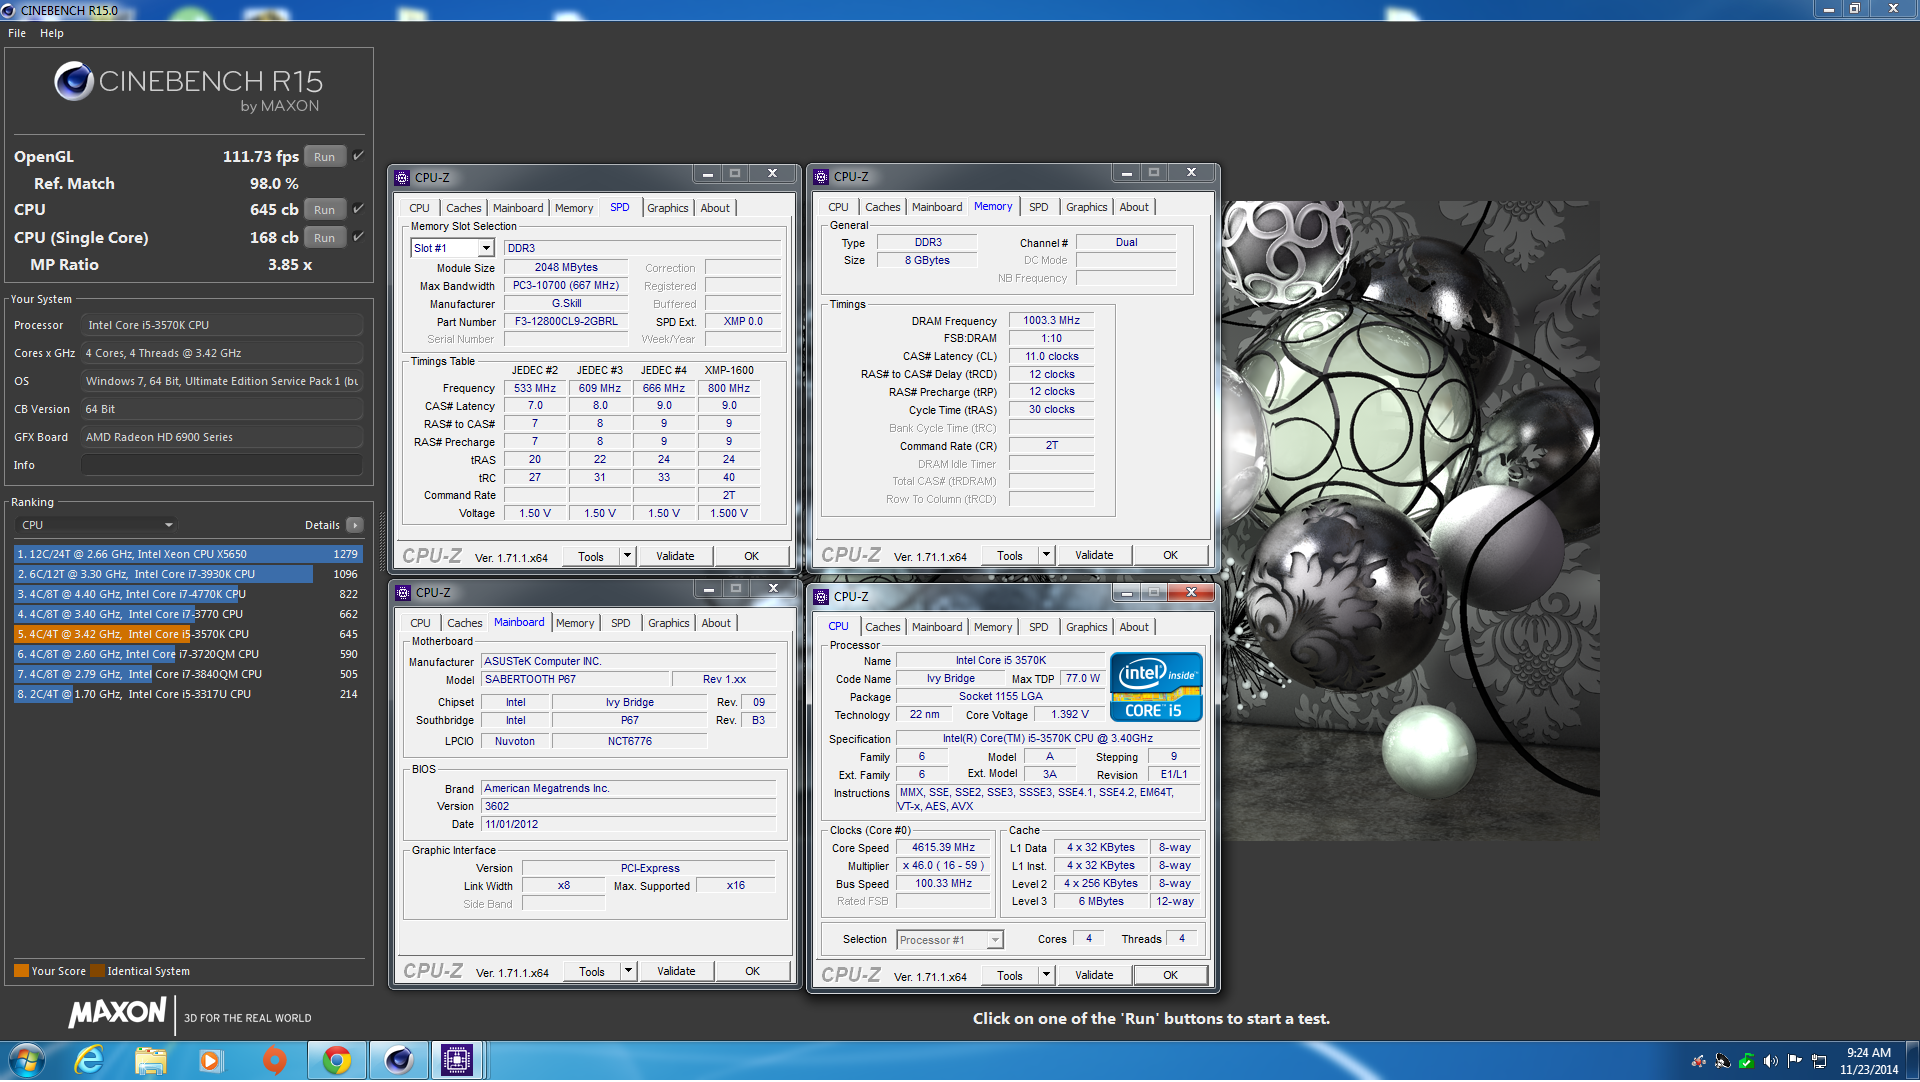Image resolution: width=1920 pixels, height=1082 pixels.
Task: Run the CPU benchmark
Action: [x=325, y=210]
